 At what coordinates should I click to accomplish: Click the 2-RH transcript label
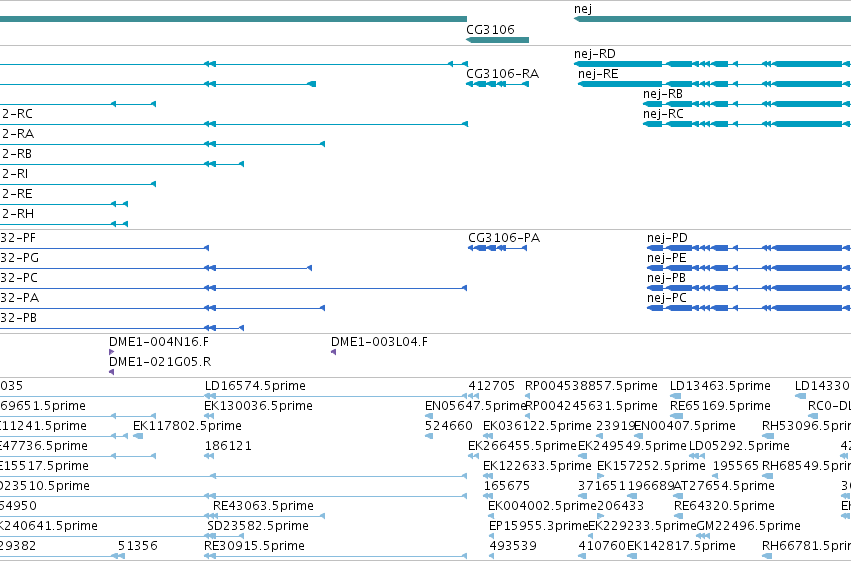click(x=17, y=214)
